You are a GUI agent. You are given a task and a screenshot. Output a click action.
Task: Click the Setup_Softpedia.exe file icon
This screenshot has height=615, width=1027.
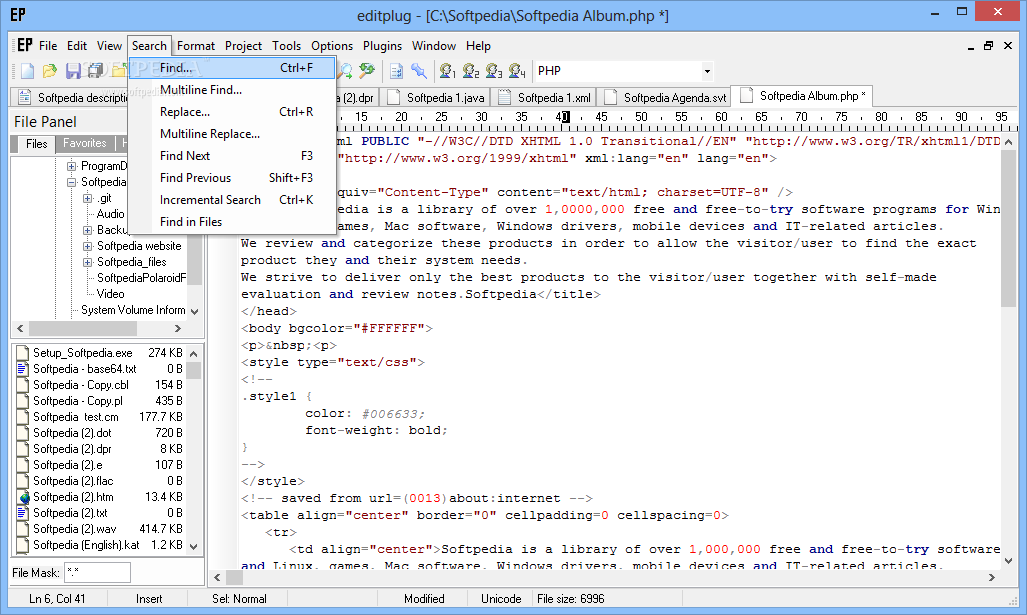pyautogui.click(x=23, y=353)
